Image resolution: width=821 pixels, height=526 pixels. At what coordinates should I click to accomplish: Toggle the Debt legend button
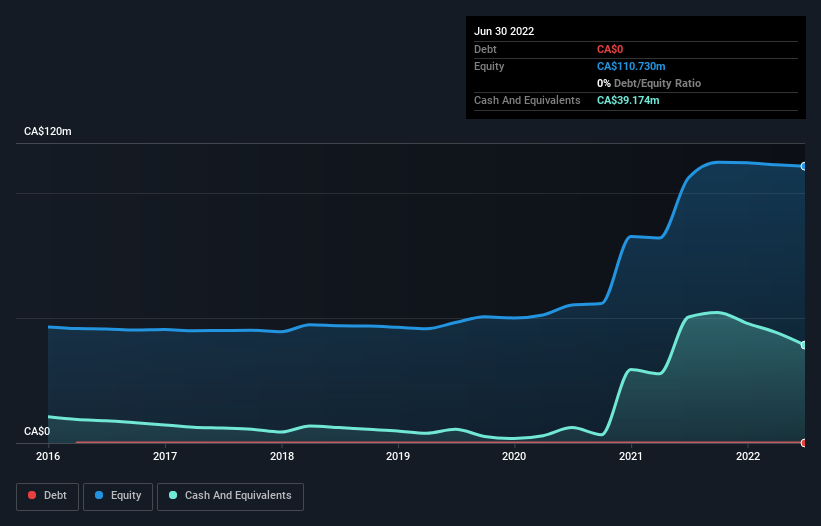pos(48,496)
